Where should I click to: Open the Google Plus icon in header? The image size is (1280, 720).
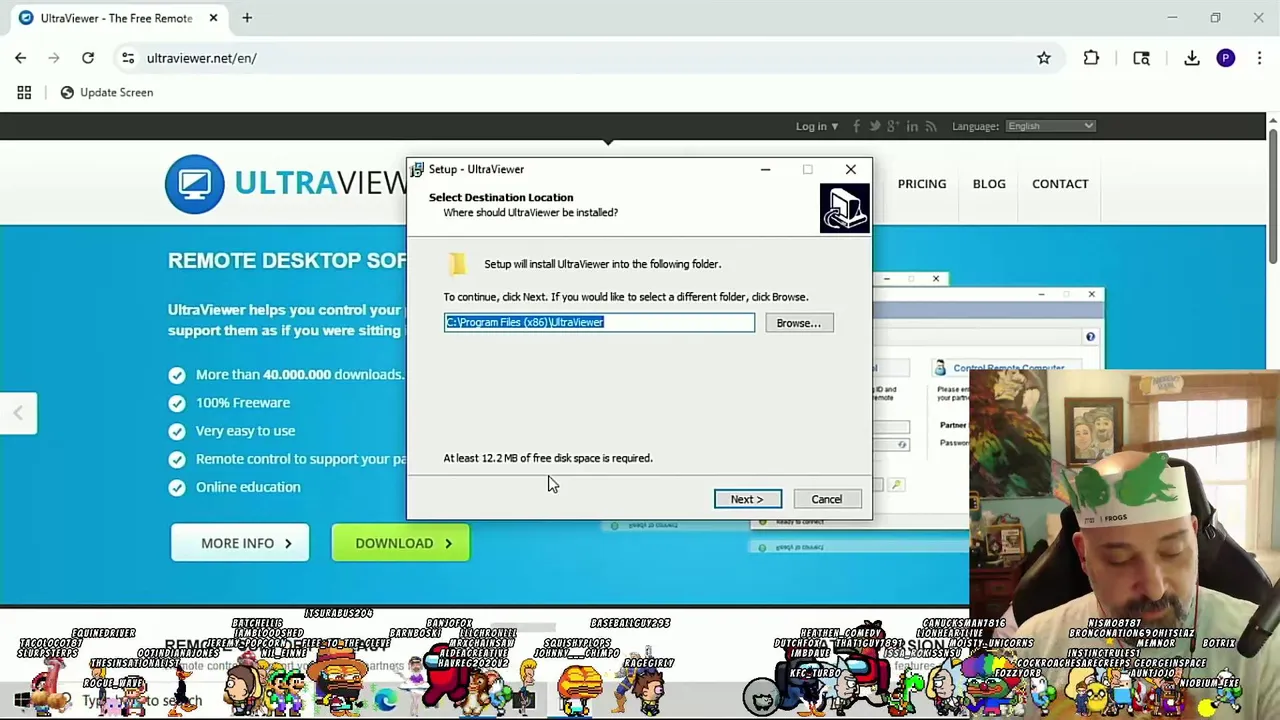[x=893, y=126]
